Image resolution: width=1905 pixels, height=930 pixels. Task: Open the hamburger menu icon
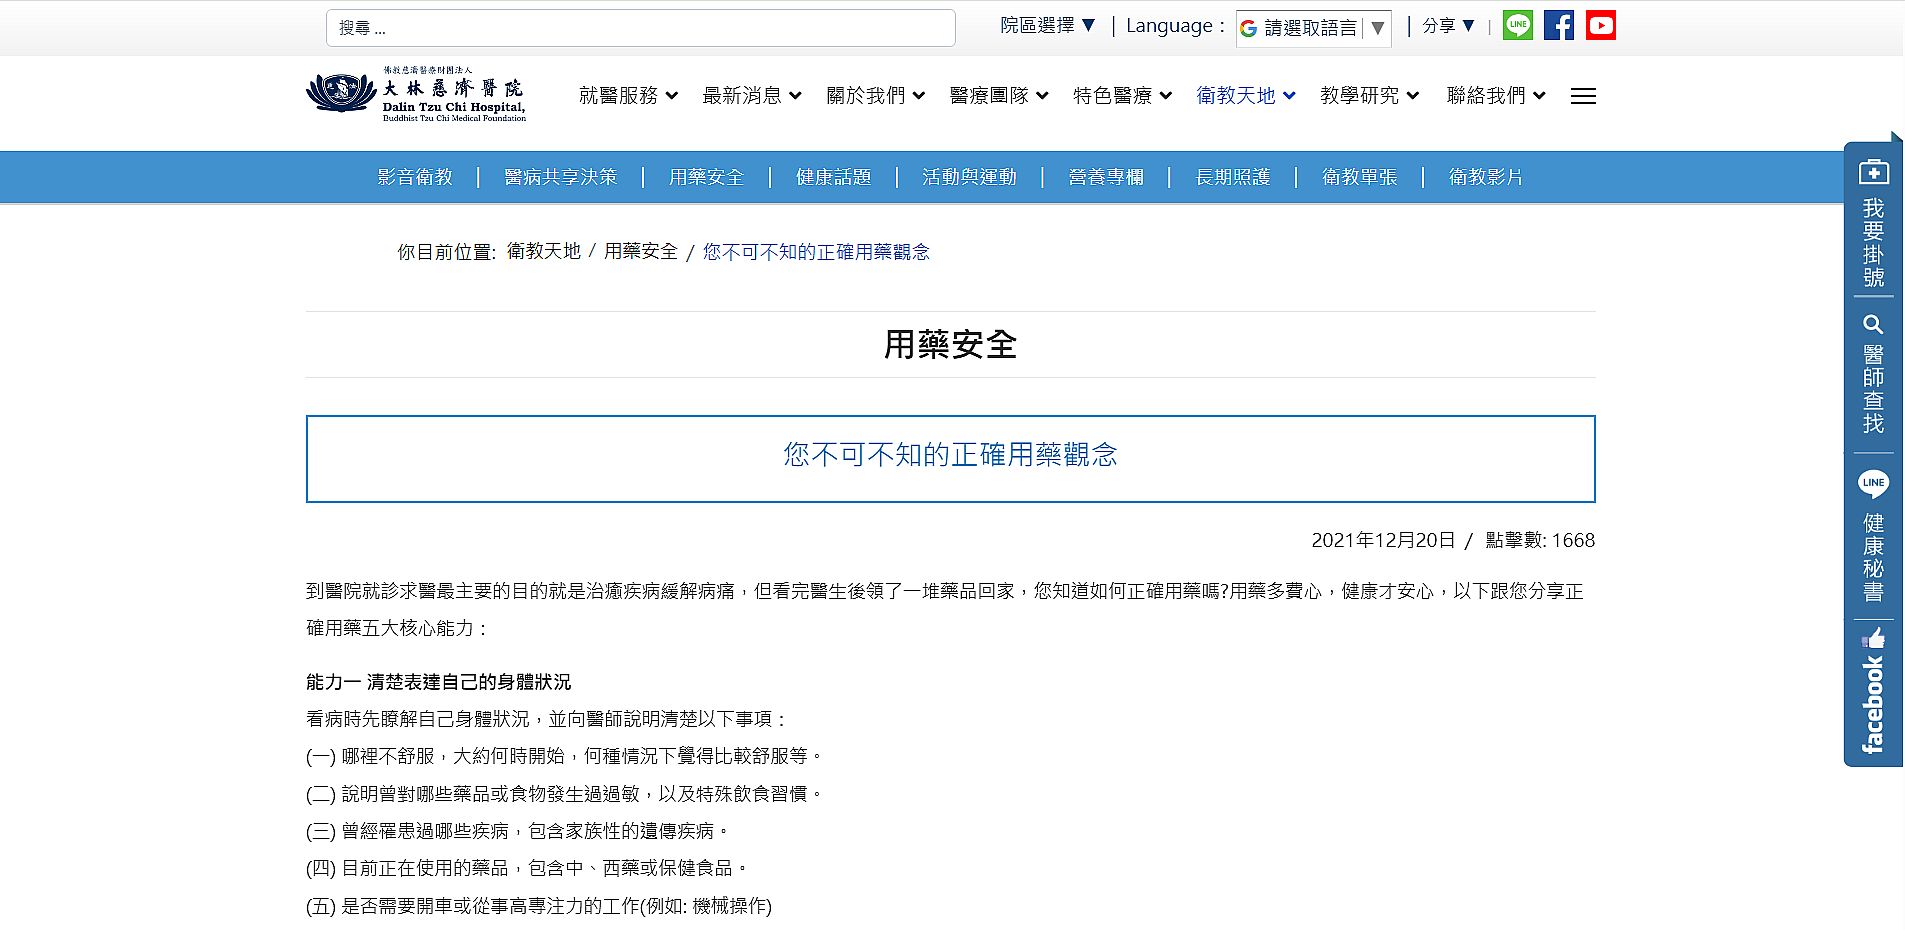[x=1582, y=96]
